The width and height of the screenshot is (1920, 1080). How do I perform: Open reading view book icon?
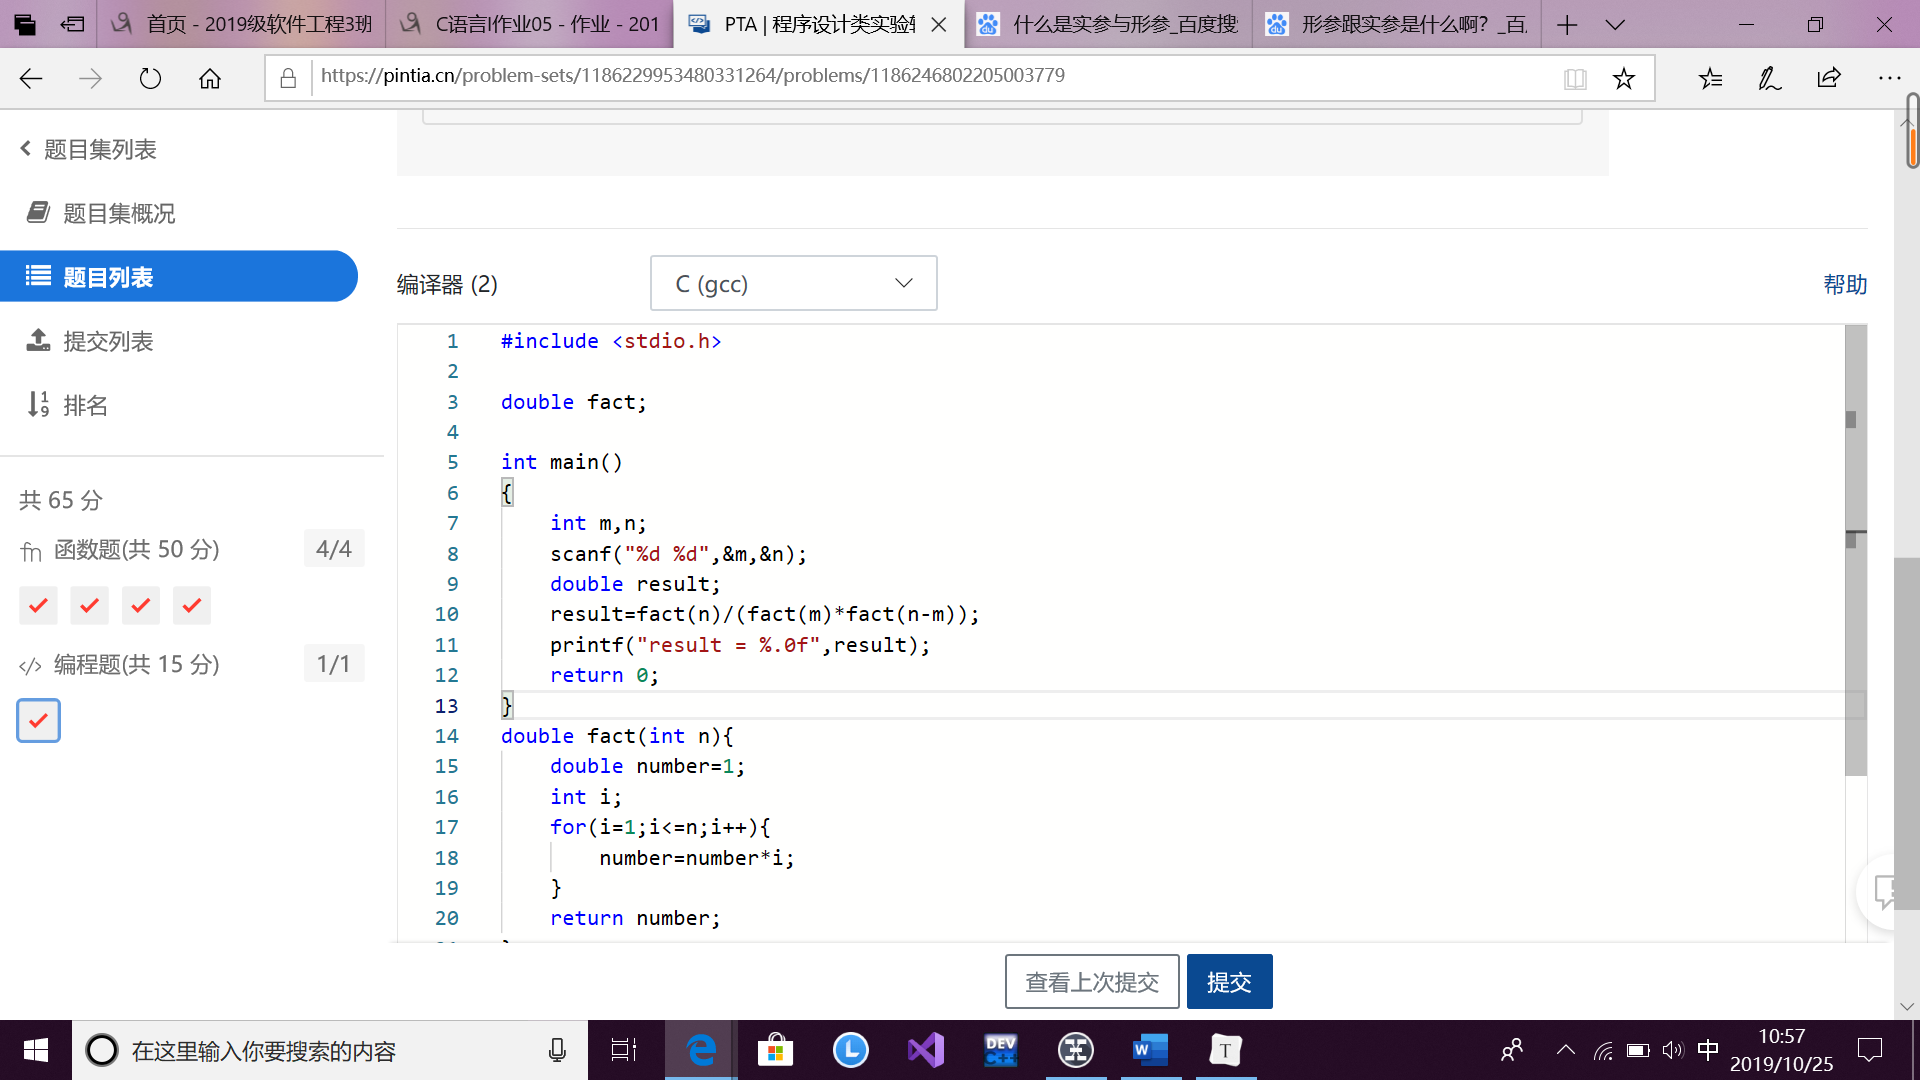(x=1575, y=78)
